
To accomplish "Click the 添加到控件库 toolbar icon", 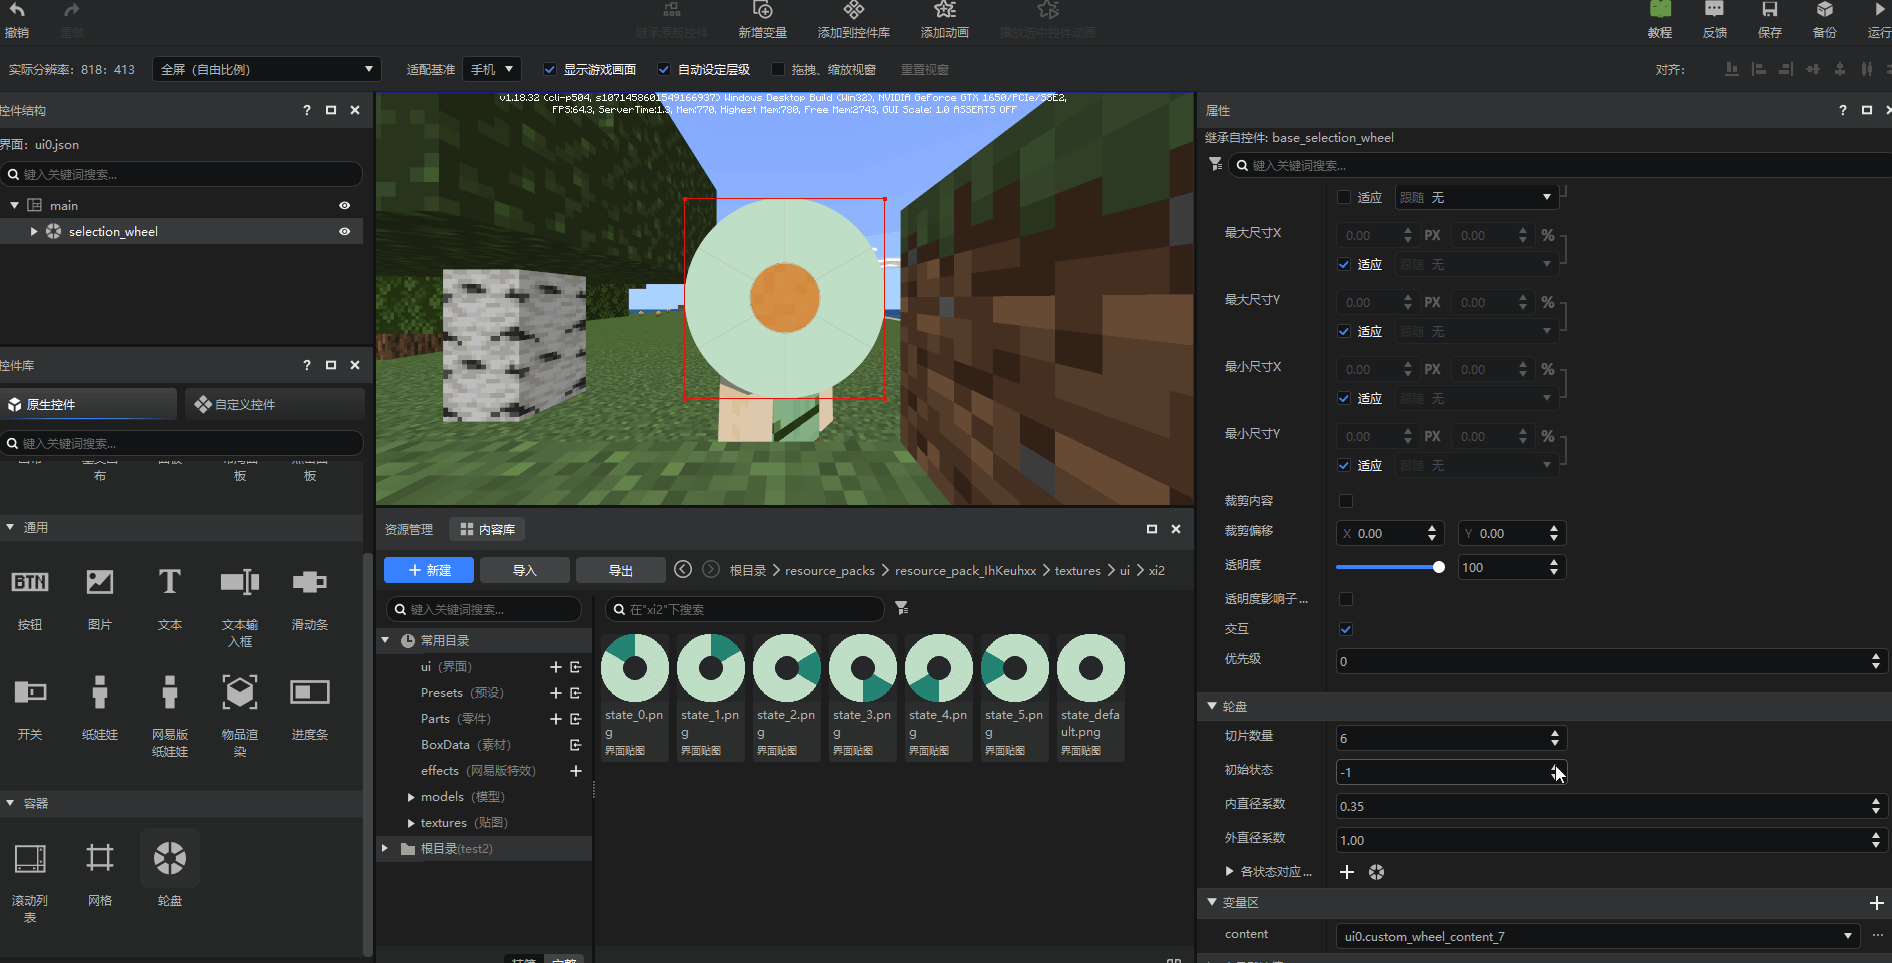I will [x=854, y=10].
